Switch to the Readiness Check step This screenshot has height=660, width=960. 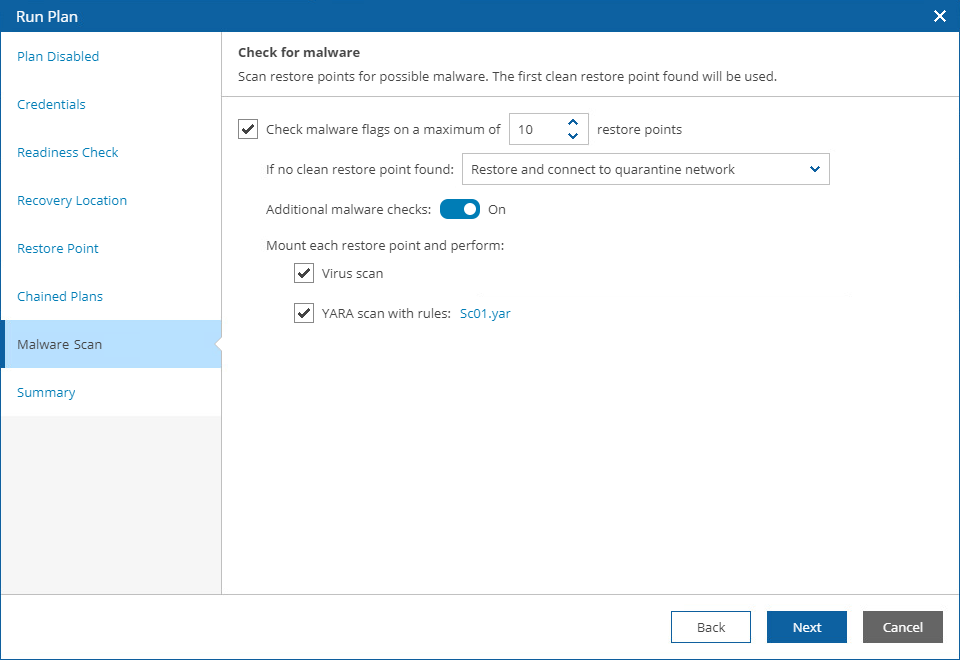coord(67,152)
